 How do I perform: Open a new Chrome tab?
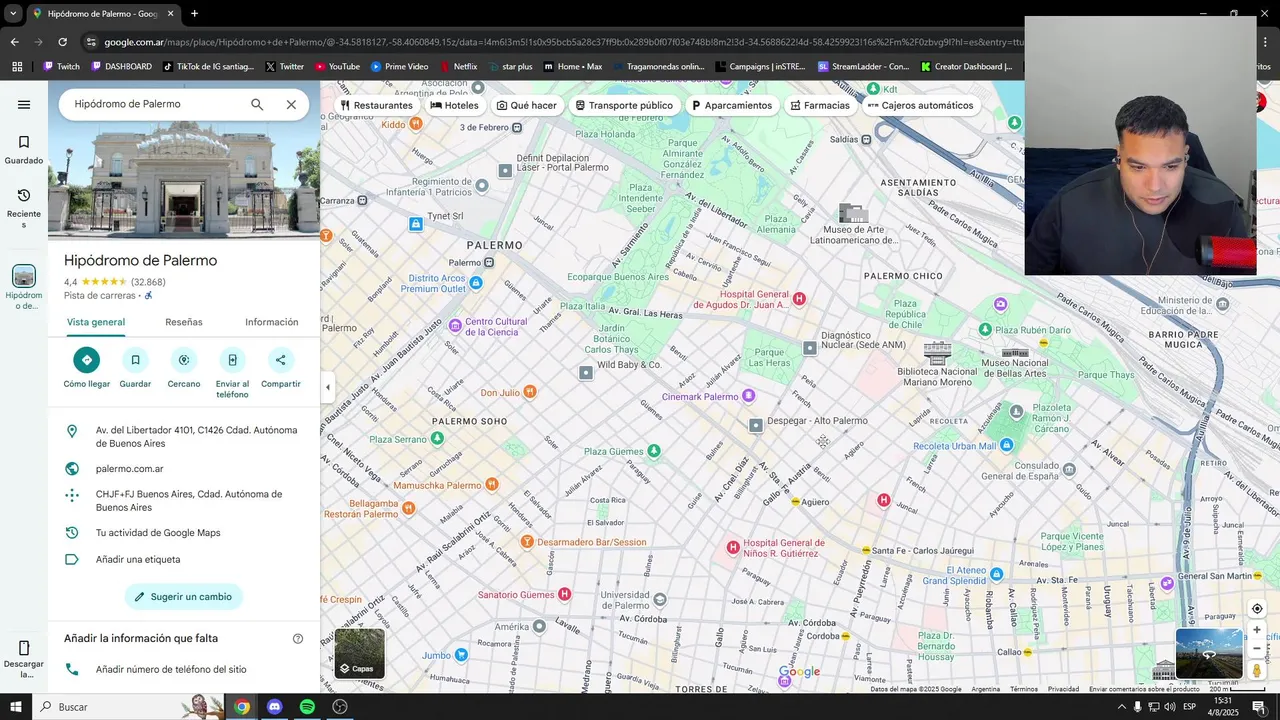point(194,14)
